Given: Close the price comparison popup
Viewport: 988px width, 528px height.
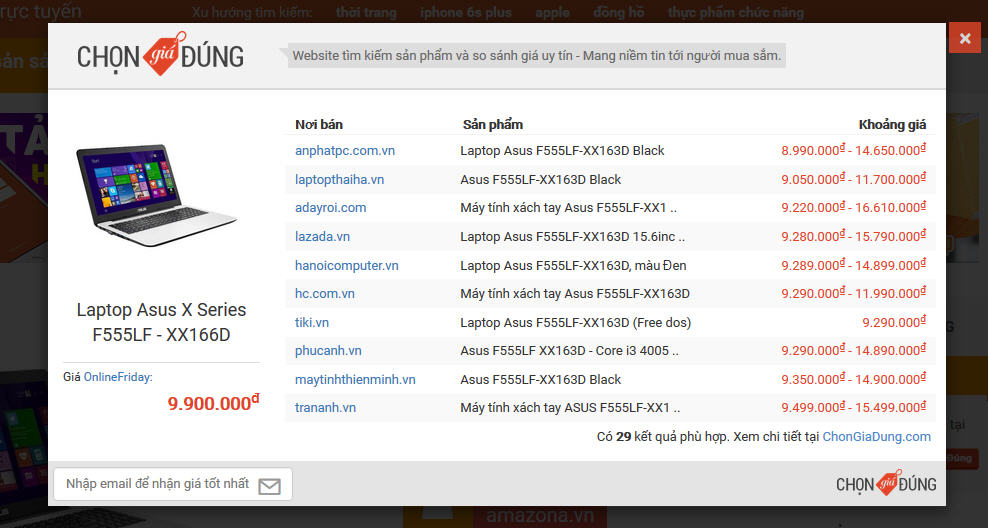Looking at the screenshot, I should (x=964, y=38).
